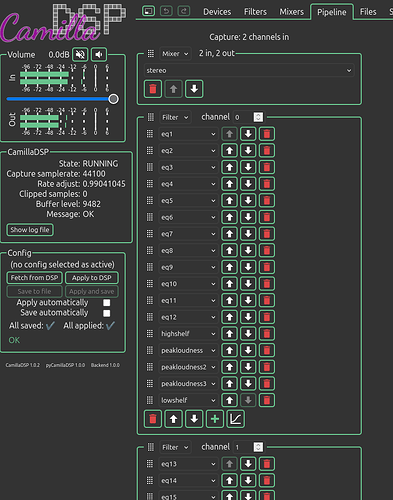Click Fetch from DSP button
Image resolution: width=393 pixels, height=500 pixels.
(x=34, y=278)
